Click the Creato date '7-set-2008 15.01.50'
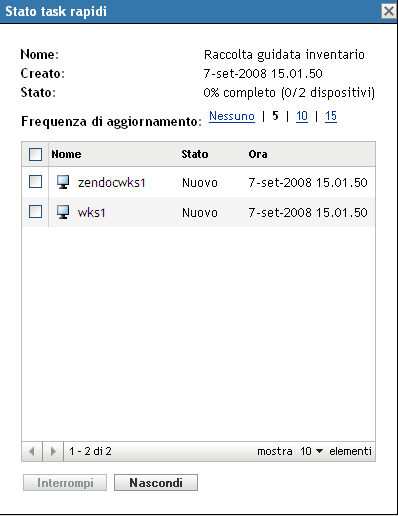The image size is (398, 516). tap(263, 74)
